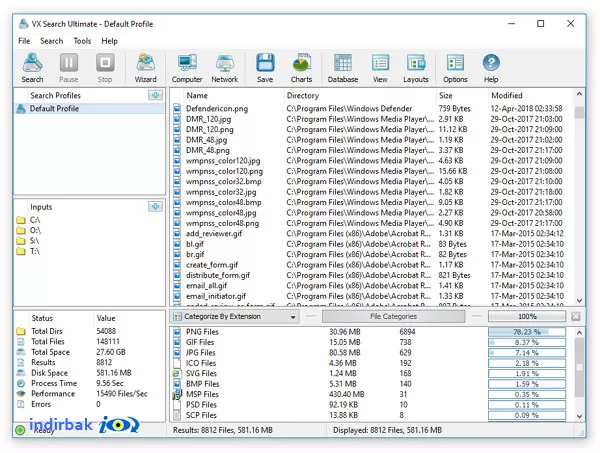Click the icon beside PNG Files category
The height and width of the screenshot is (453, 600).
177,332
